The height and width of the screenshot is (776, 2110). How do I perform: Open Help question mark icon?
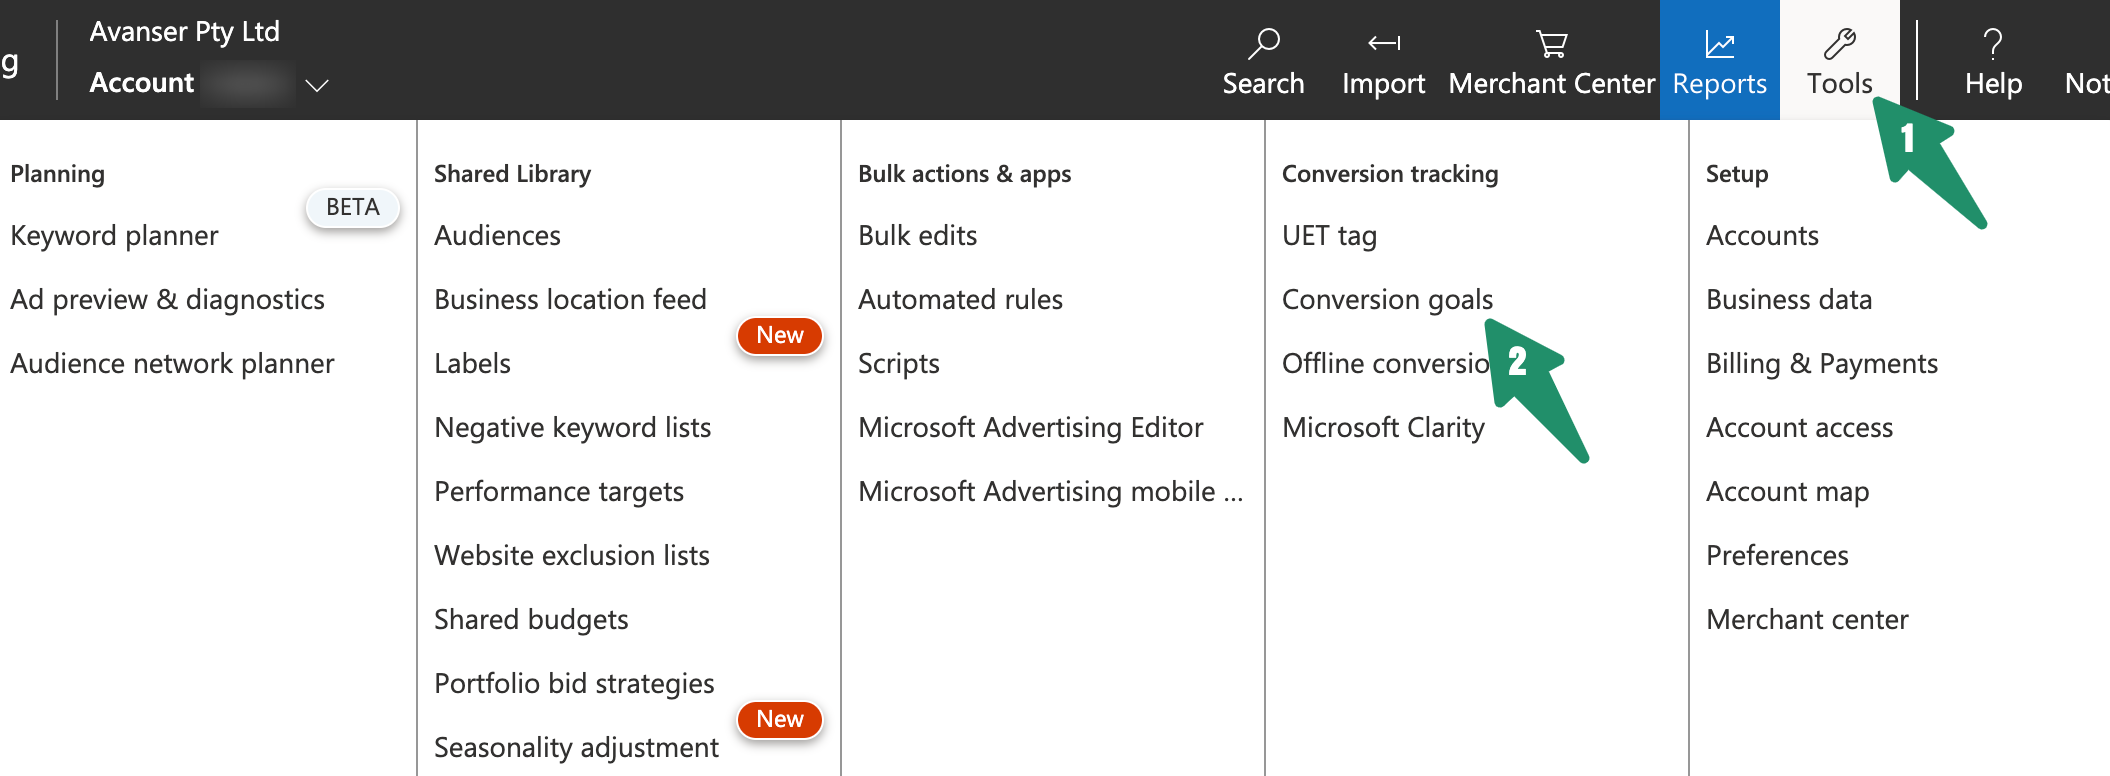(1993, 43)
